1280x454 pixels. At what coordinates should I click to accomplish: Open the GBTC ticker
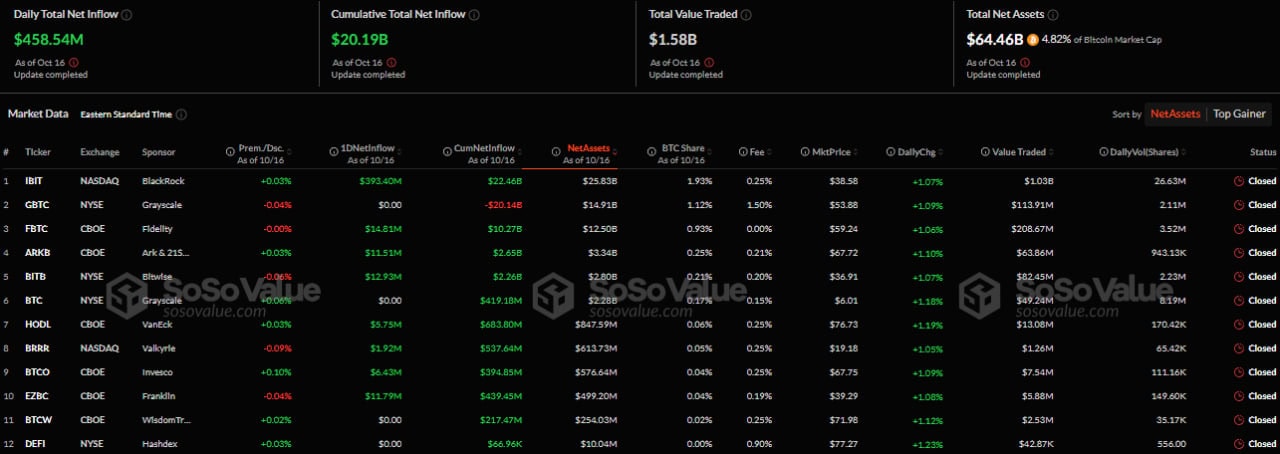37,205
